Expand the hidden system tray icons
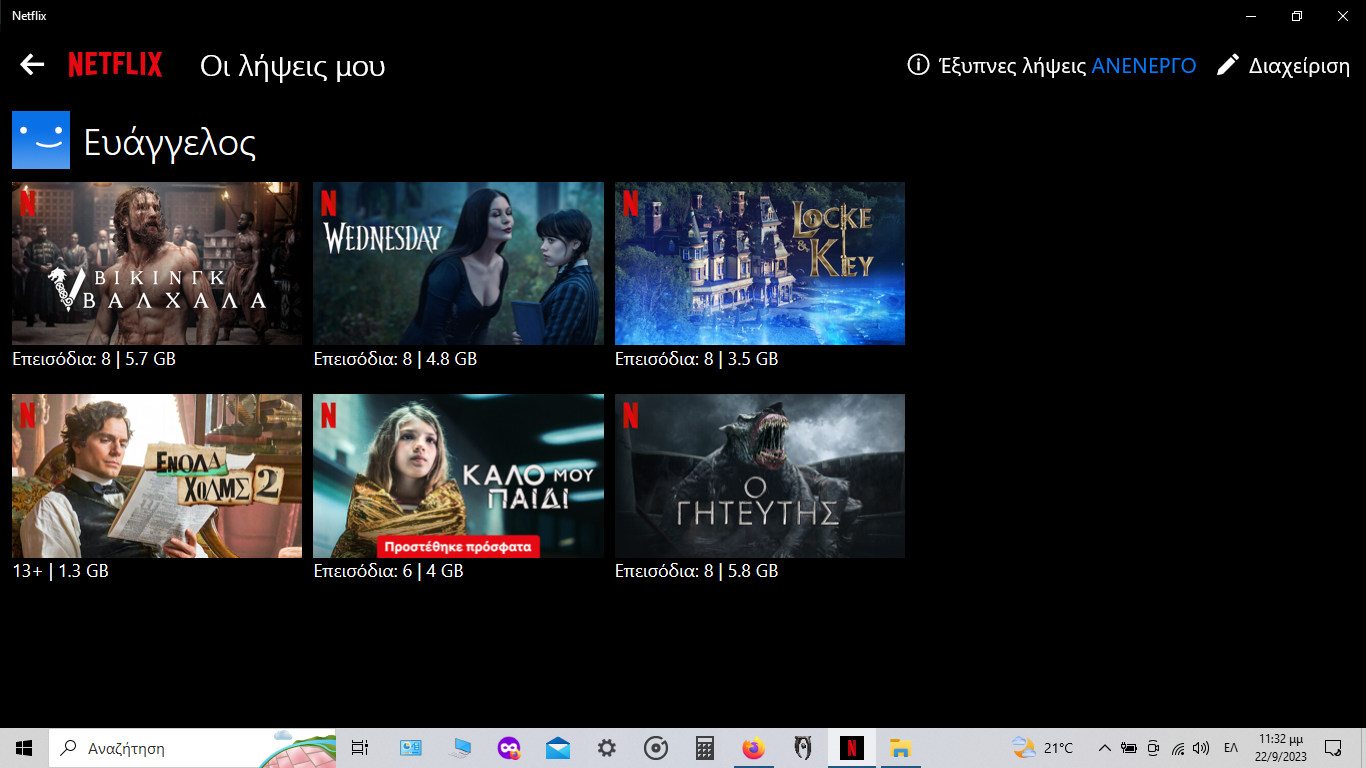 tap(1105, 748)
